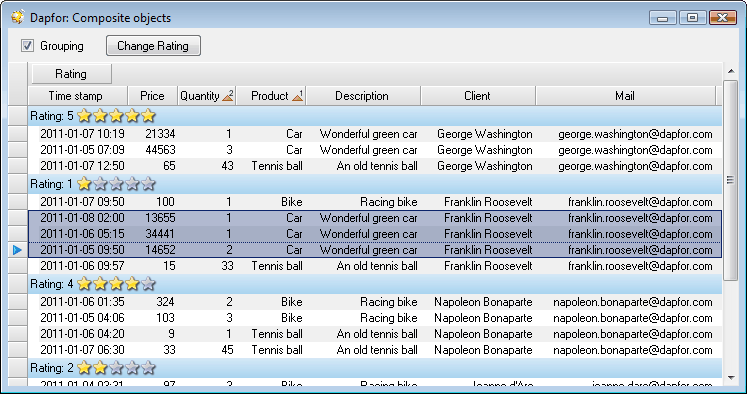Toggle the Grouping checkbox
This screenshot has height=395, width=748.
click(x=27, y=46)
